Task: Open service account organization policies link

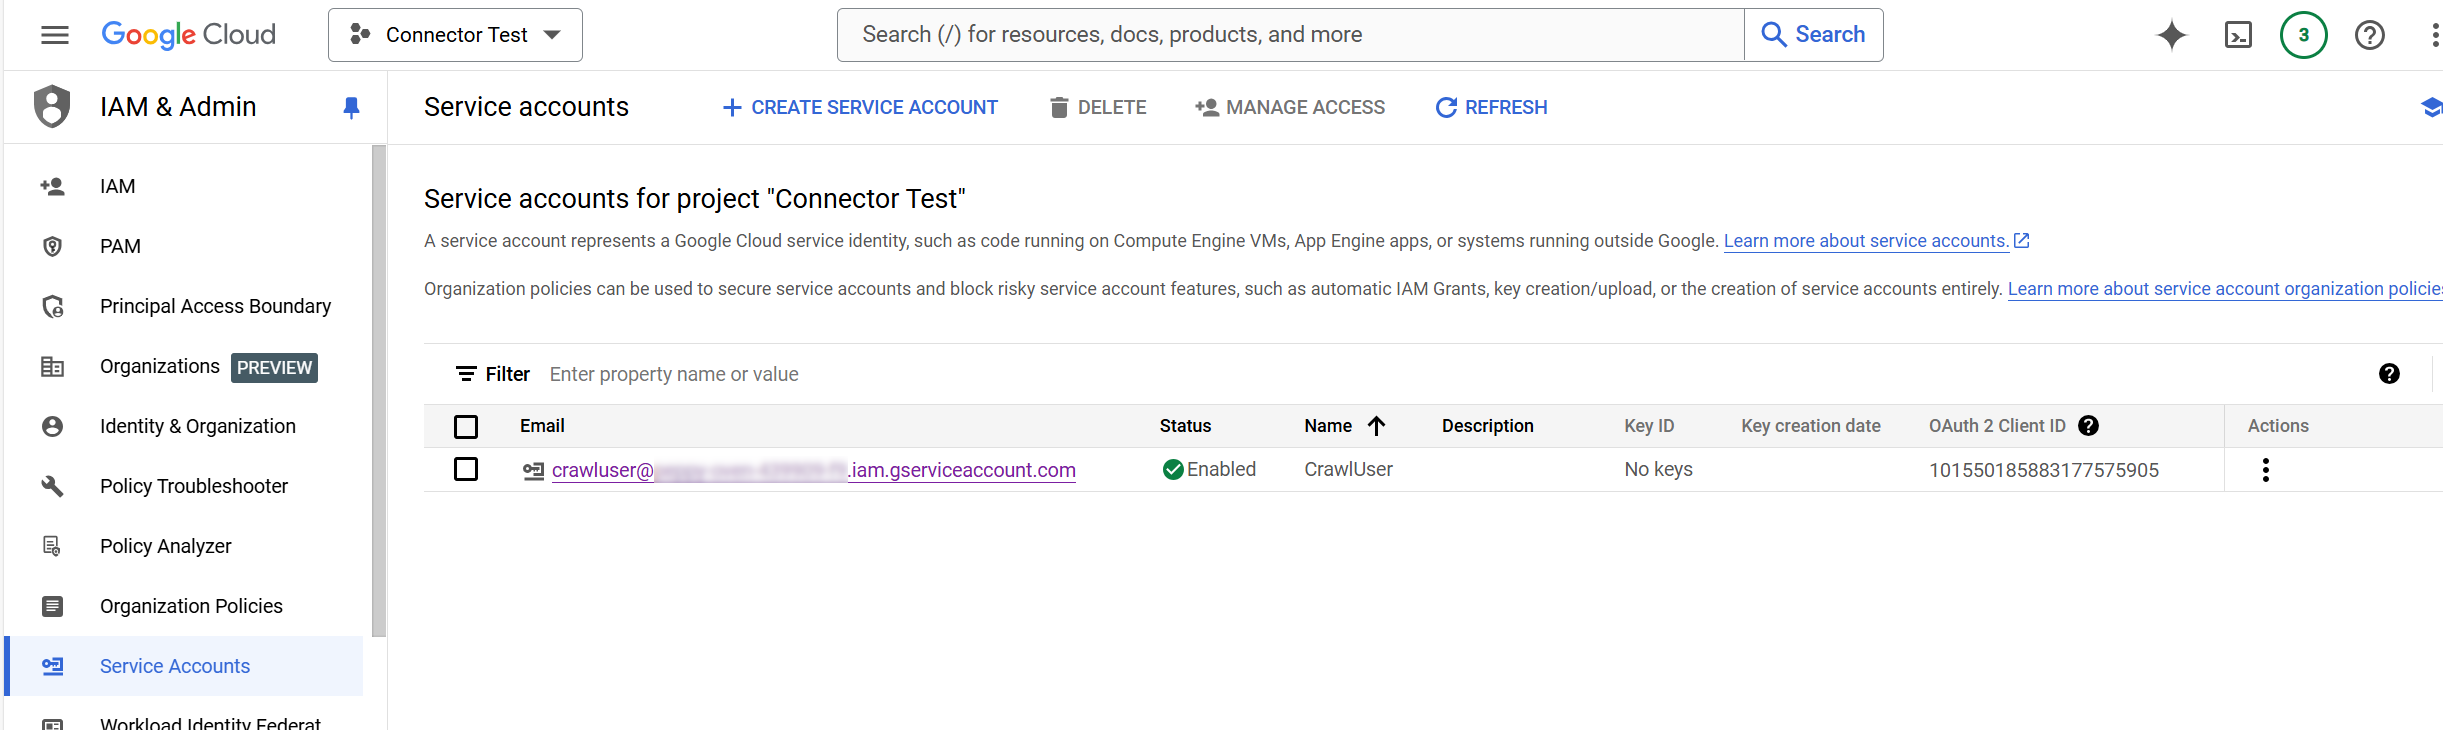Action: click(x=2225, y=289)
